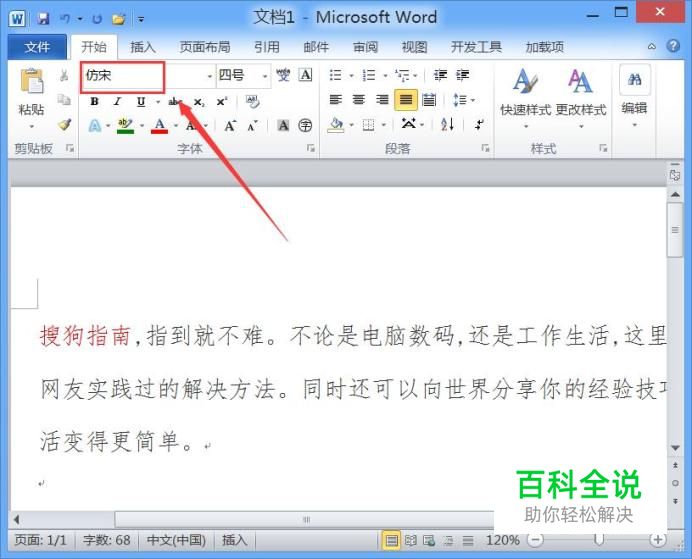Screen dimensions: 692x559
Task: Switch to the 页面布局 tab
Action: [x=204, y=46]
